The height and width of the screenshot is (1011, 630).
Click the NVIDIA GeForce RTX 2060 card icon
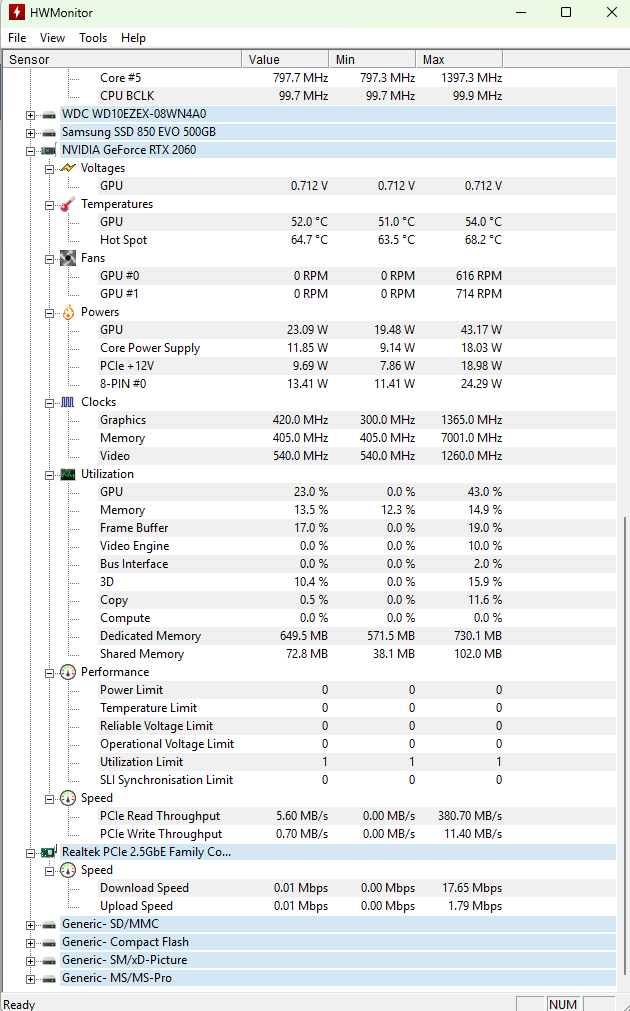point(49,150)
